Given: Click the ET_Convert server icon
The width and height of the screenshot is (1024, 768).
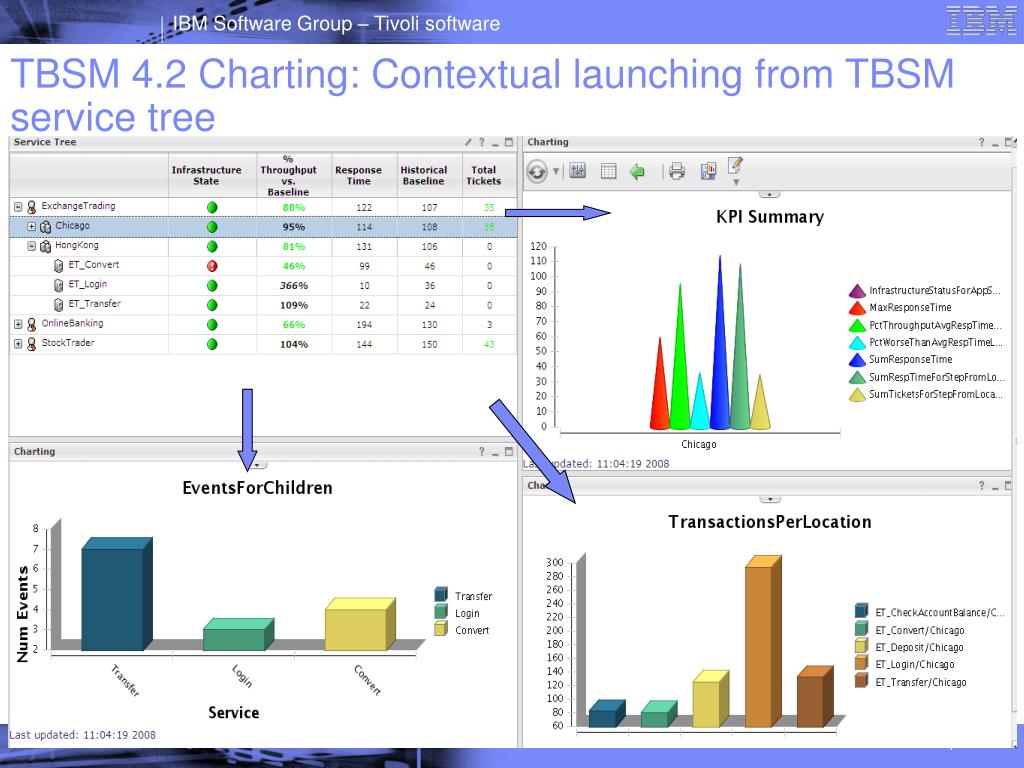Looking at the screenshot, I should (58, 266).
